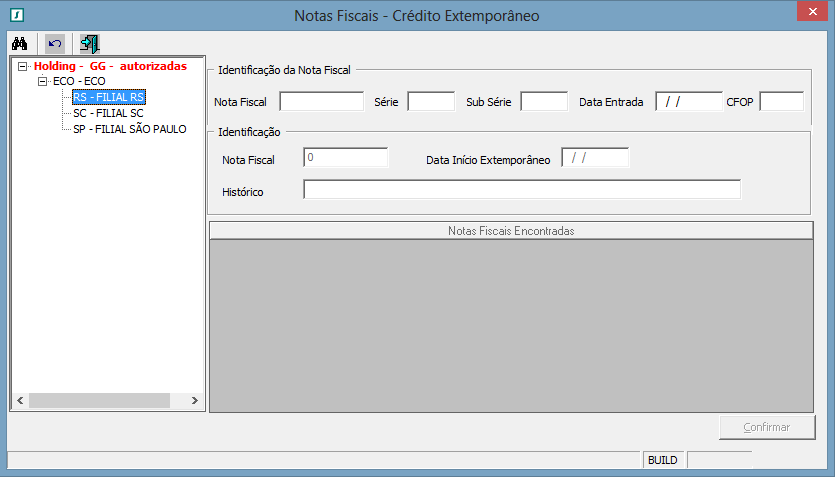Click the Série input field

point(431,102)
